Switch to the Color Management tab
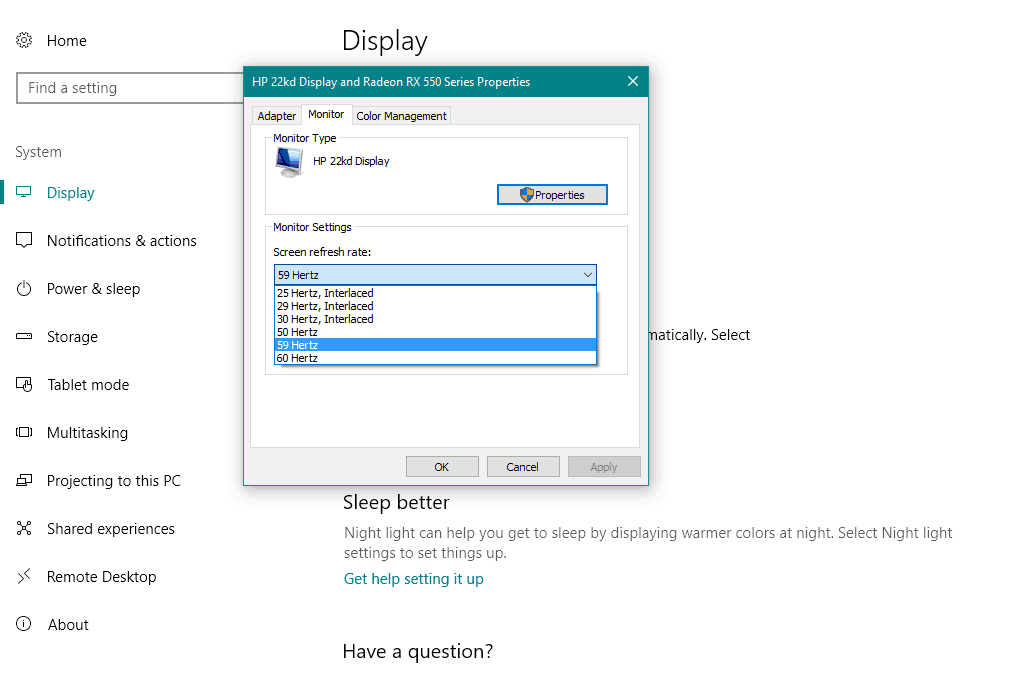 tap(402, 116)
